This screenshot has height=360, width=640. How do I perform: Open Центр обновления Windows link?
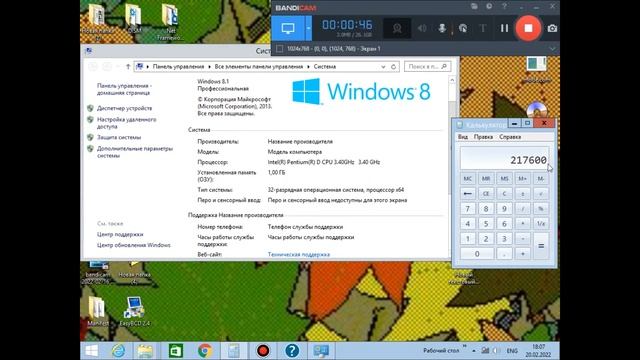(x=133, y=245)
